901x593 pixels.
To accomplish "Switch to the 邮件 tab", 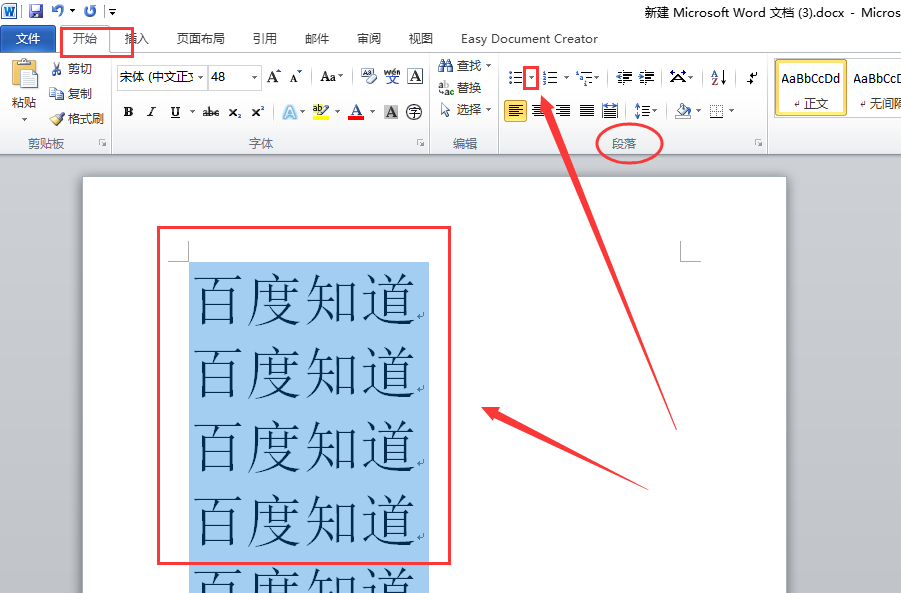I will click(317, 38).
